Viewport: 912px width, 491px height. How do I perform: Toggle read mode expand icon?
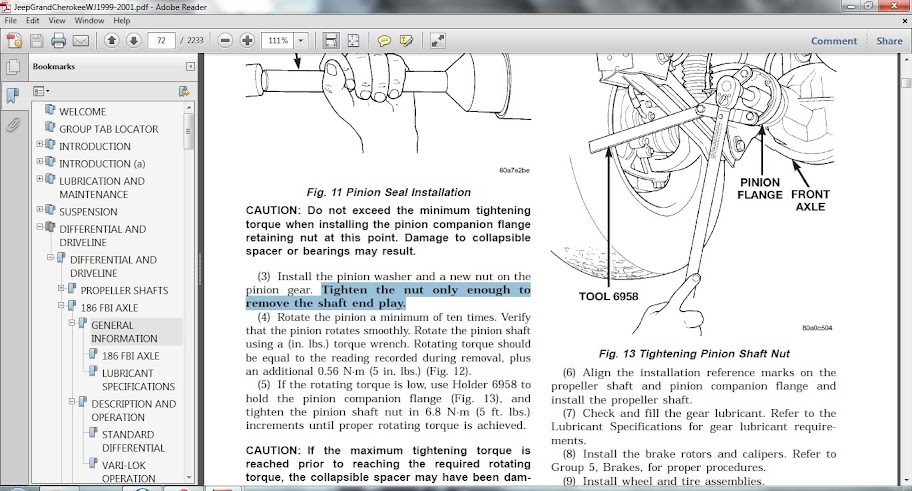(437, 40)
